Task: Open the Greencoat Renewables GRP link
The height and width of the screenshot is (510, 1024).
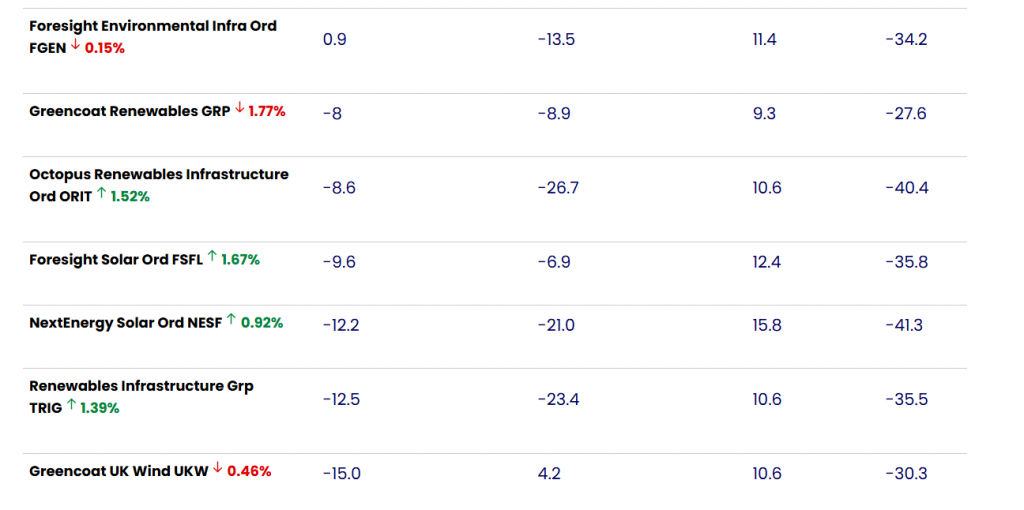Action: pyautogui.click(x=129, y=111)
